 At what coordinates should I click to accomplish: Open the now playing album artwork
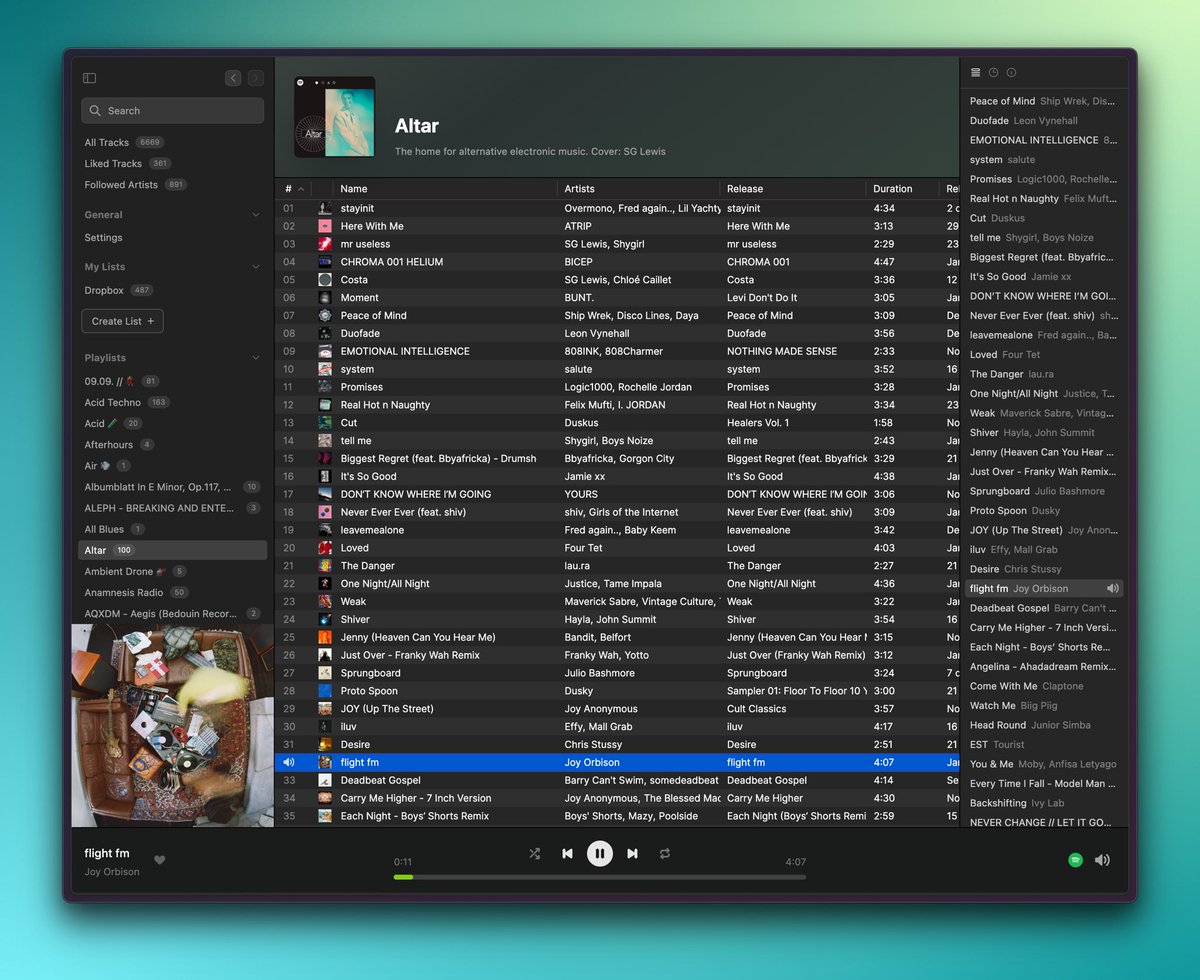point(172,725)
